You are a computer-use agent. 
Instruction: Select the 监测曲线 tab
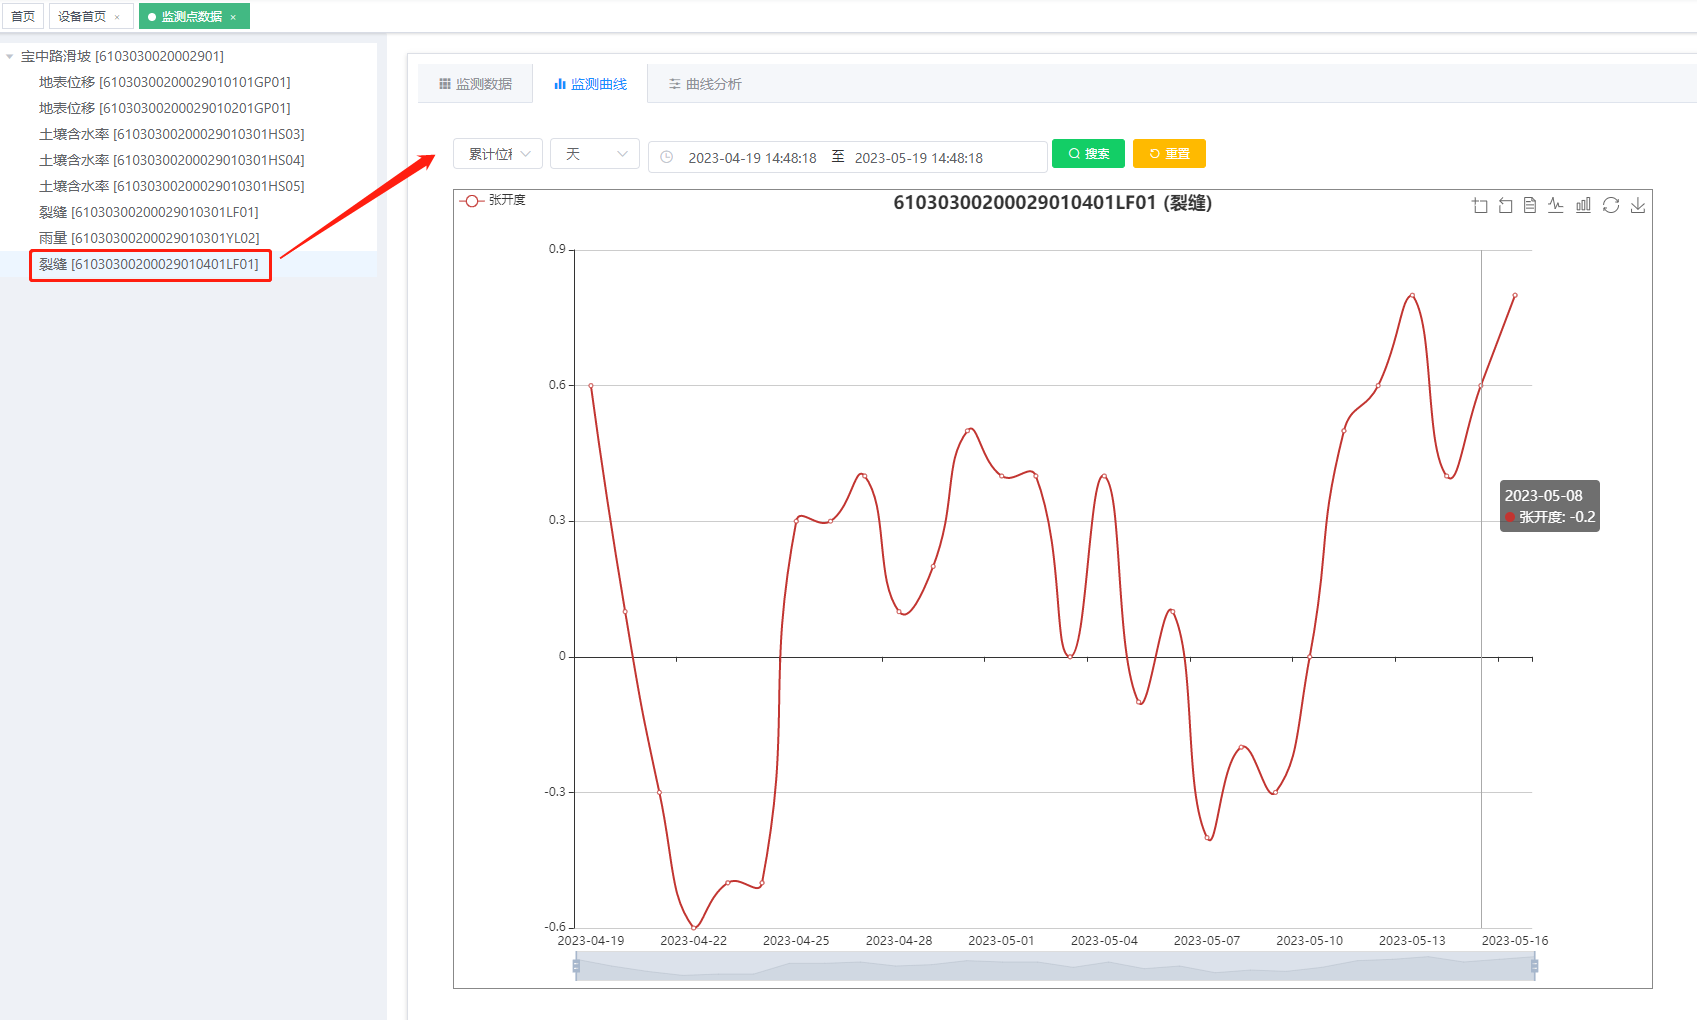590,84
